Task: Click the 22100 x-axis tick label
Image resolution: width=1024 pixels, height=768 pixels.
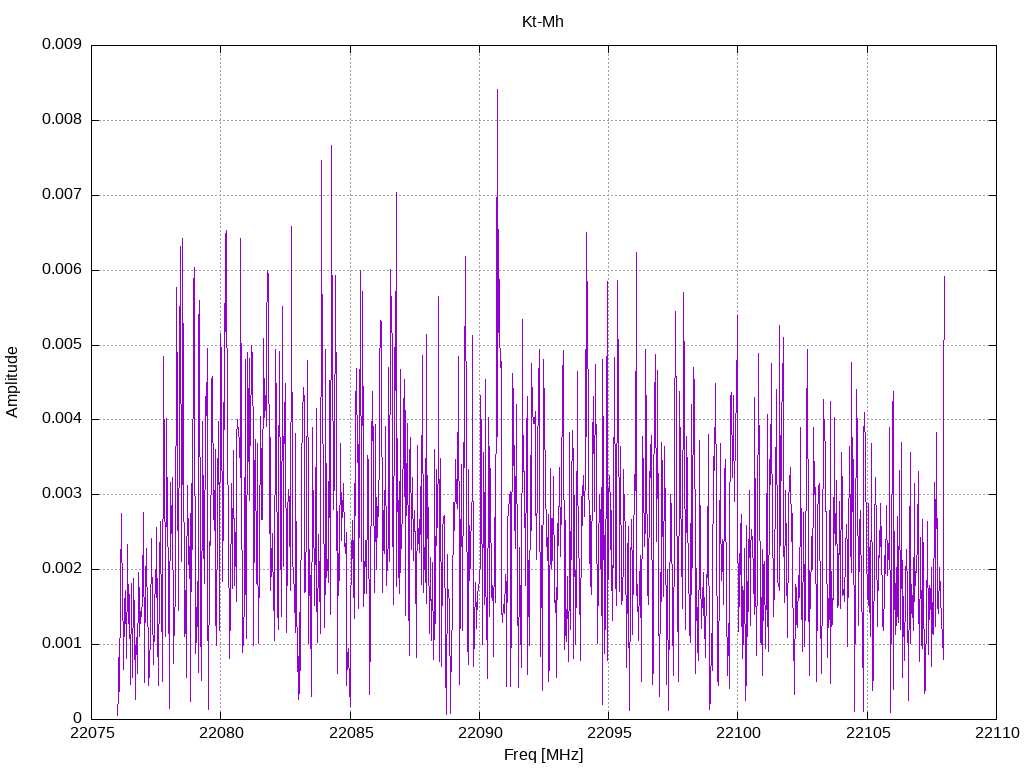Action: coord(737,734)
